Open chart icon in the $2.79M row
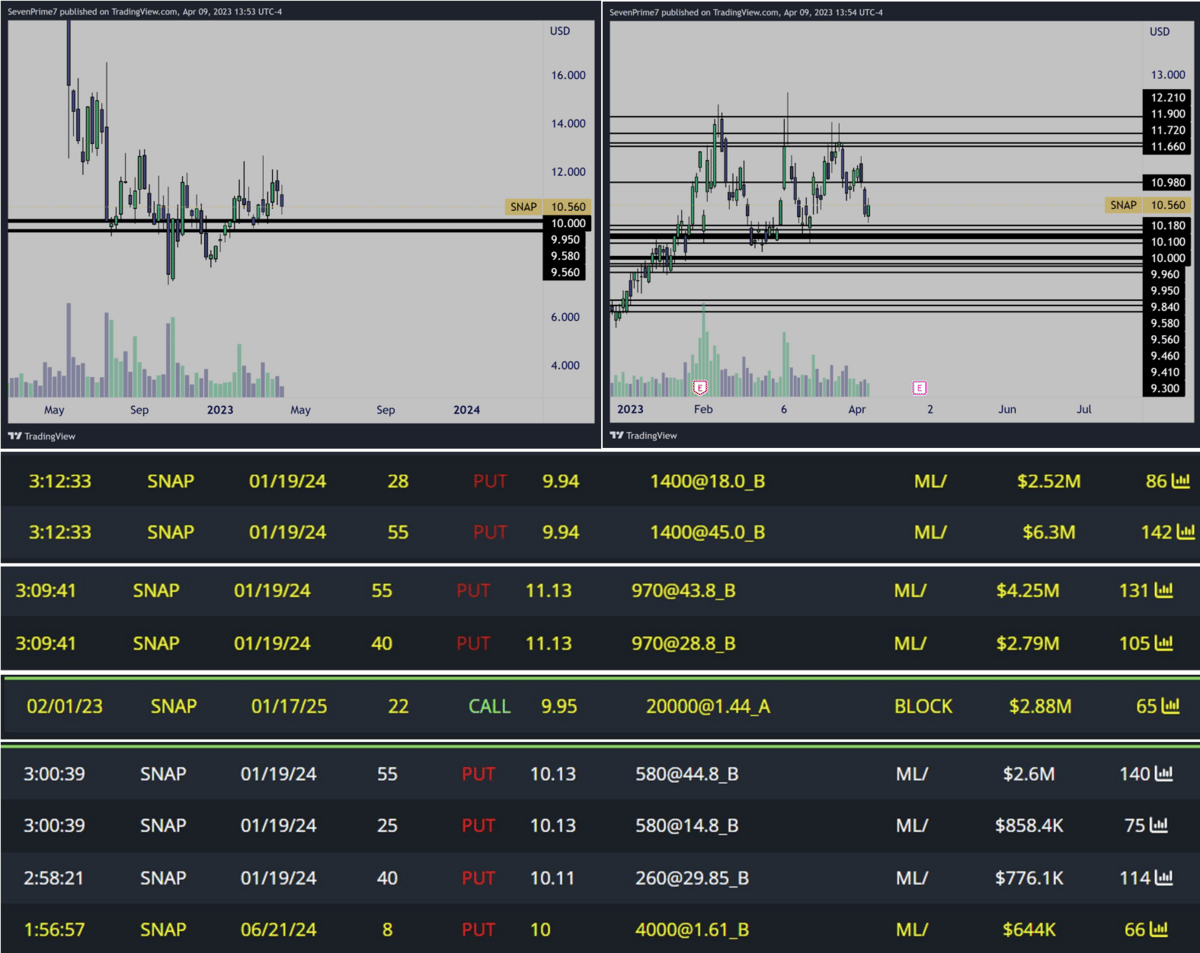This screenshot has width=1200, height=953. click(1164, 643)
